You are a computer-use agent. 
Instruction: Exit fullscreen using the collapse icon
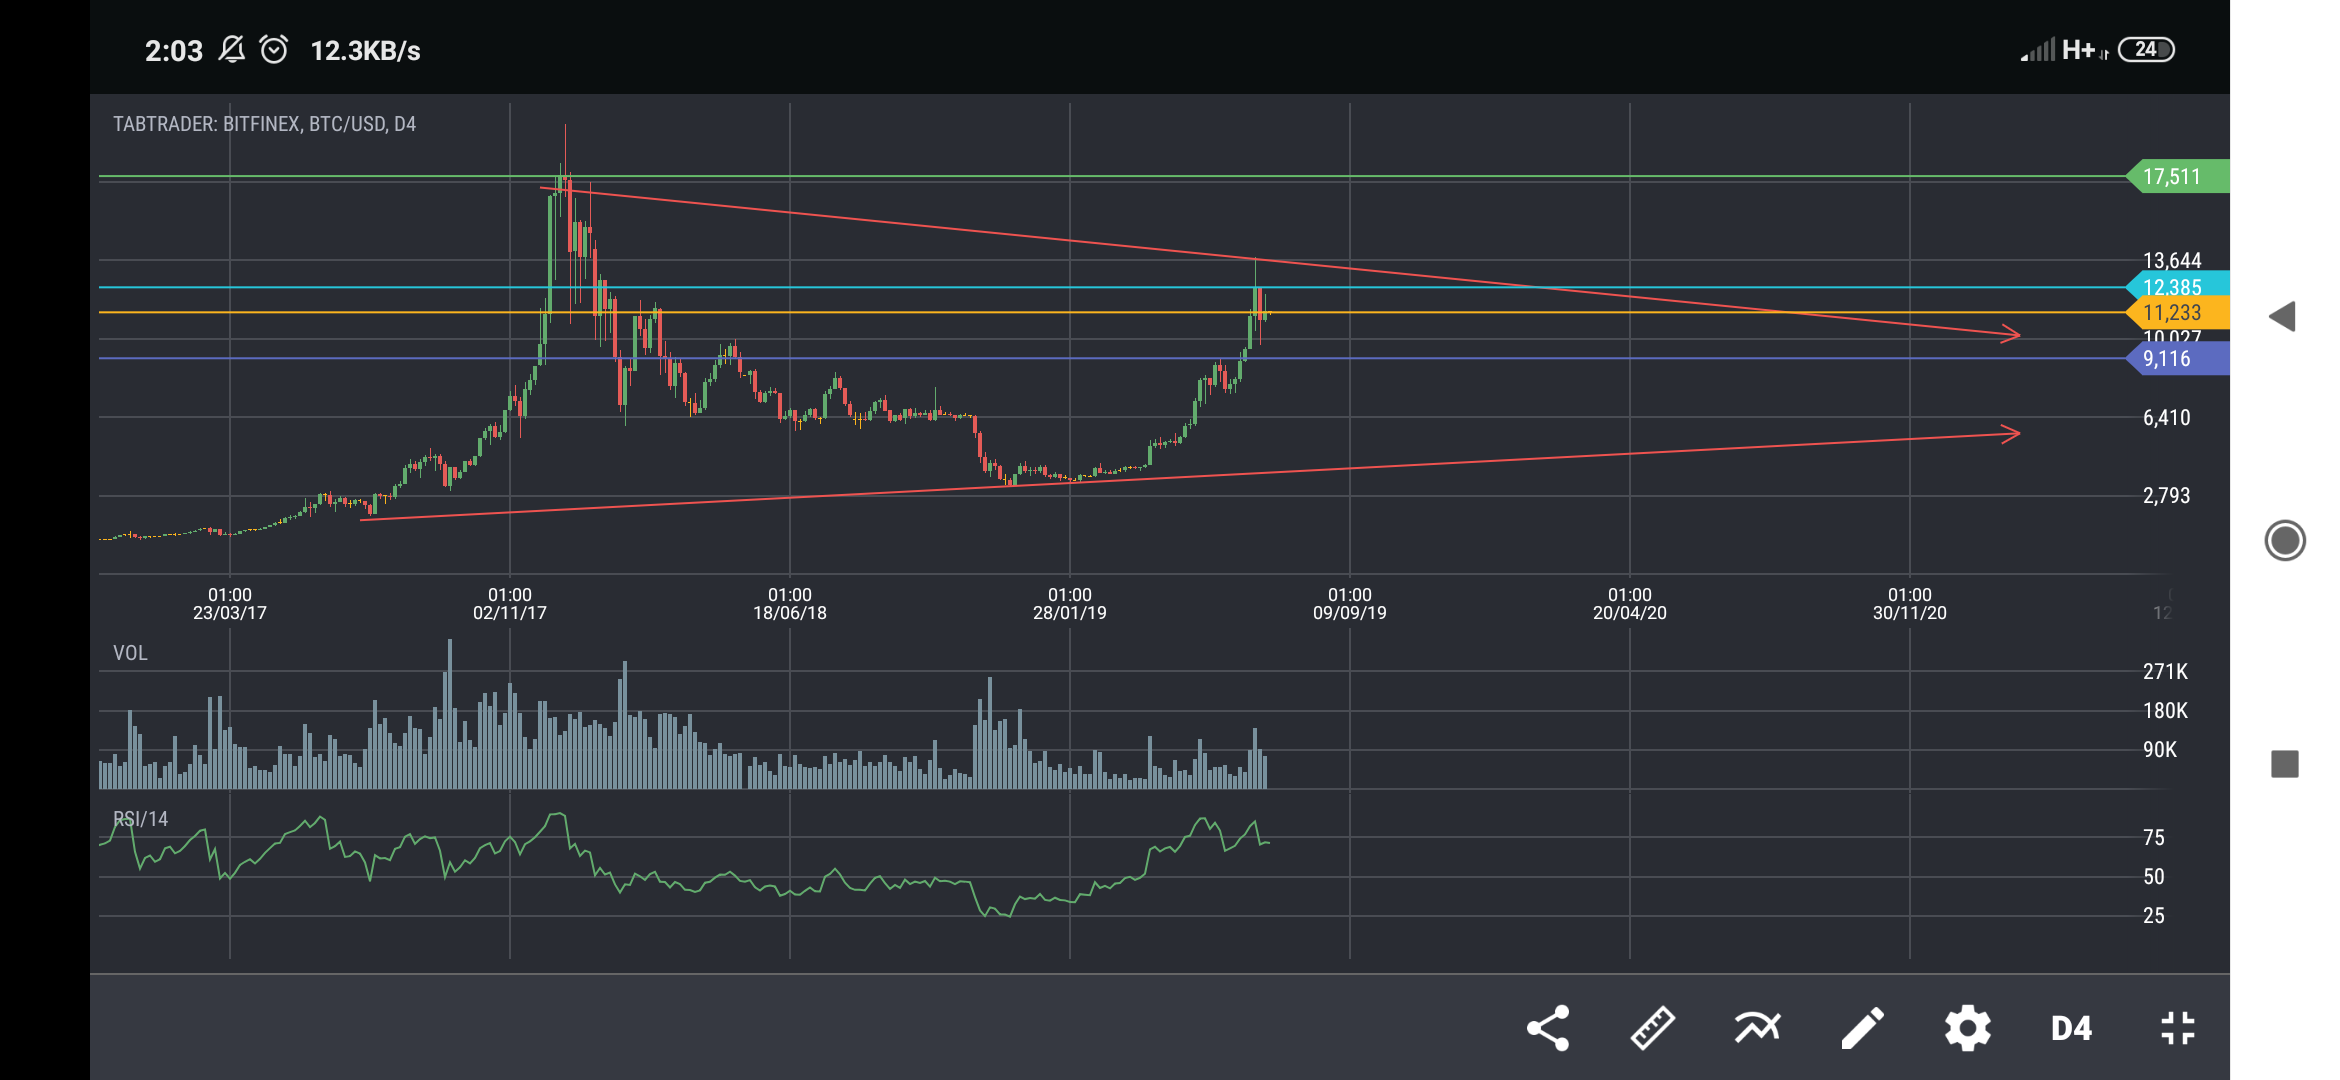click(x=2177, y=1028)
